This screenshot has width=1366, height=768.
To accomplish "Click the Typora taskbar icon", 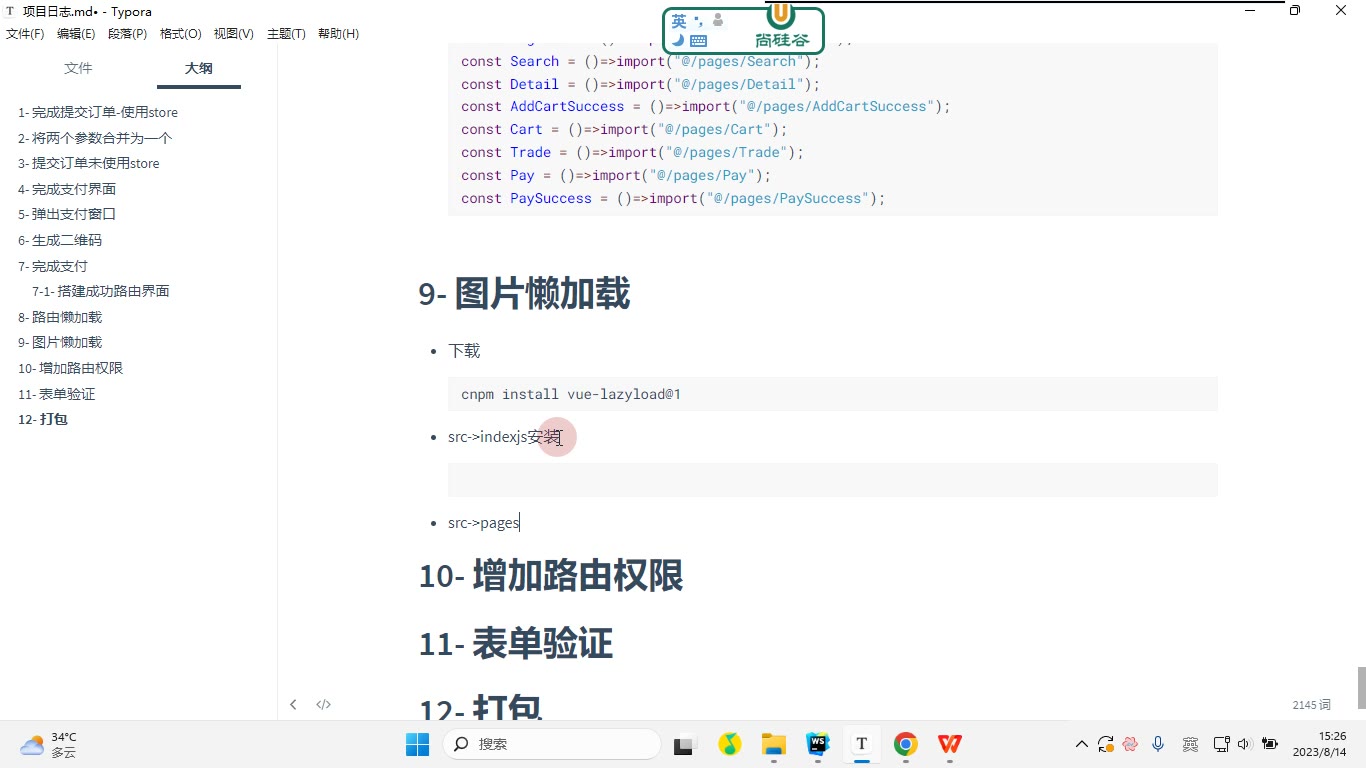I will coord(861,744).
